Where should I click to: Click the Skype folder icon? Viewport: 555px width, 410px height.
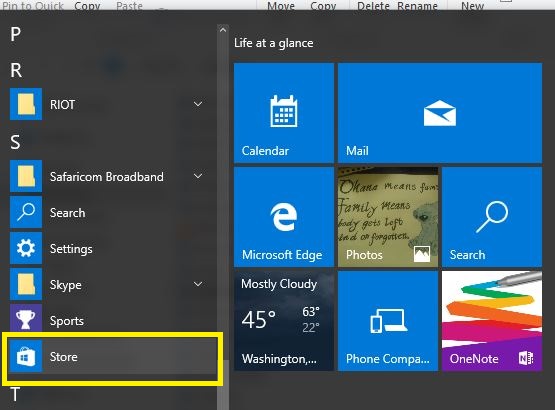(x=26, y=284)
